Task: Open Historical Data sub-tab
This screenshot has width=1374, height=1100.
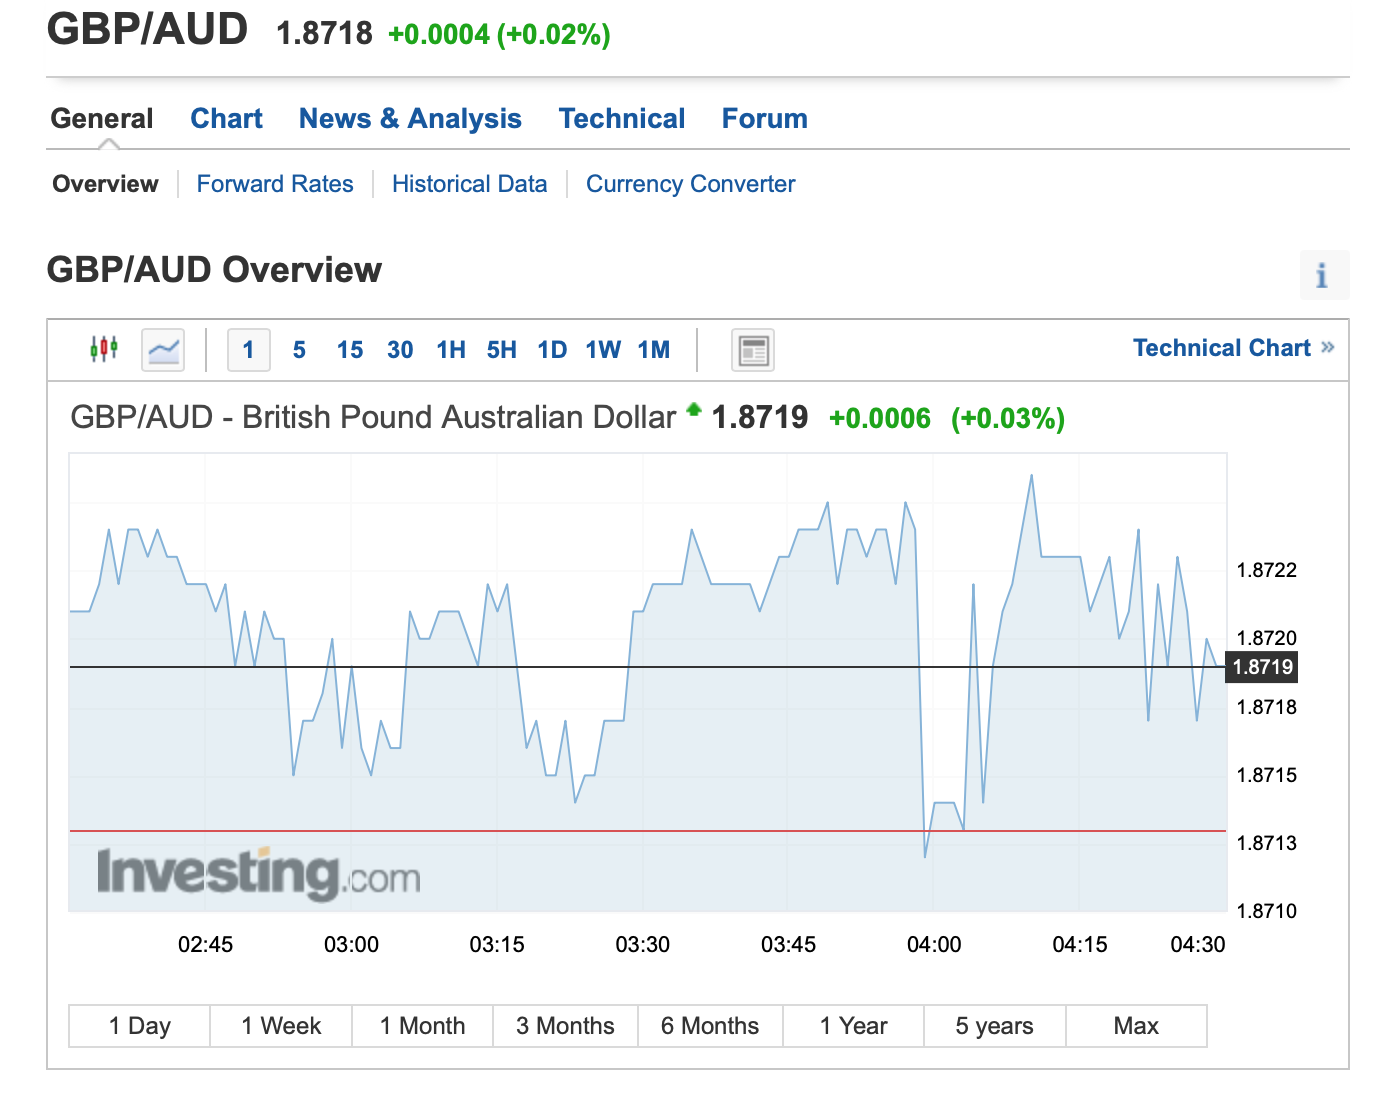Action: pyautogui.click(x=470, y=184)
